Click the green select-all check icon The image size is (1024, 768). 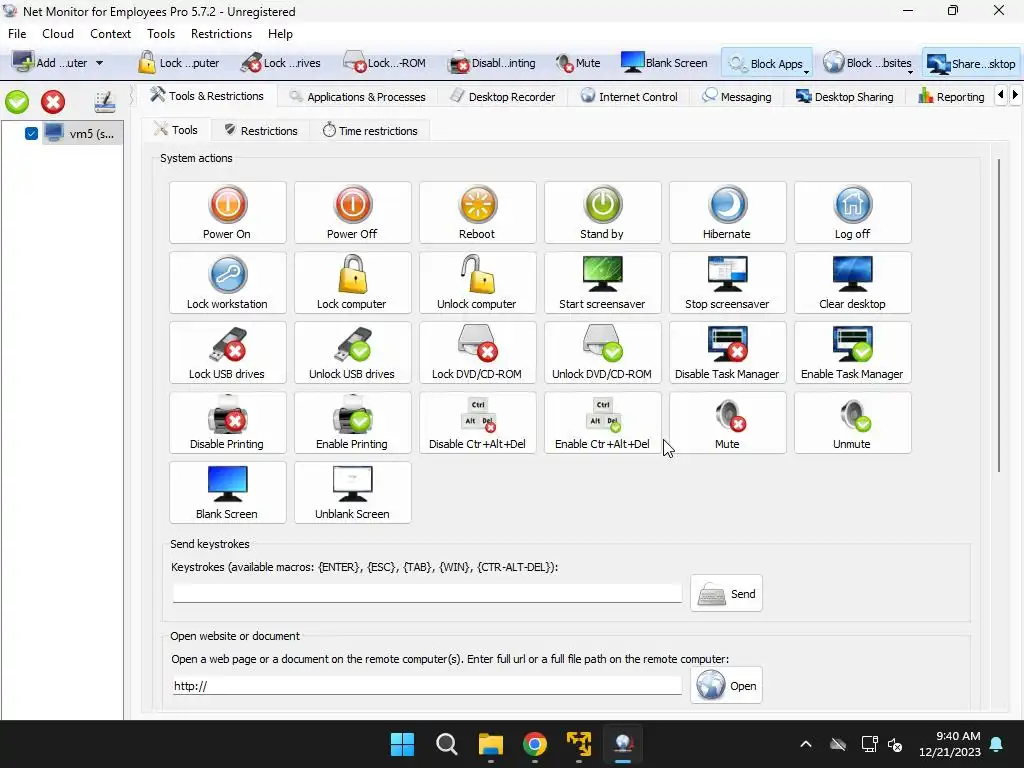[x=18, y=102]
